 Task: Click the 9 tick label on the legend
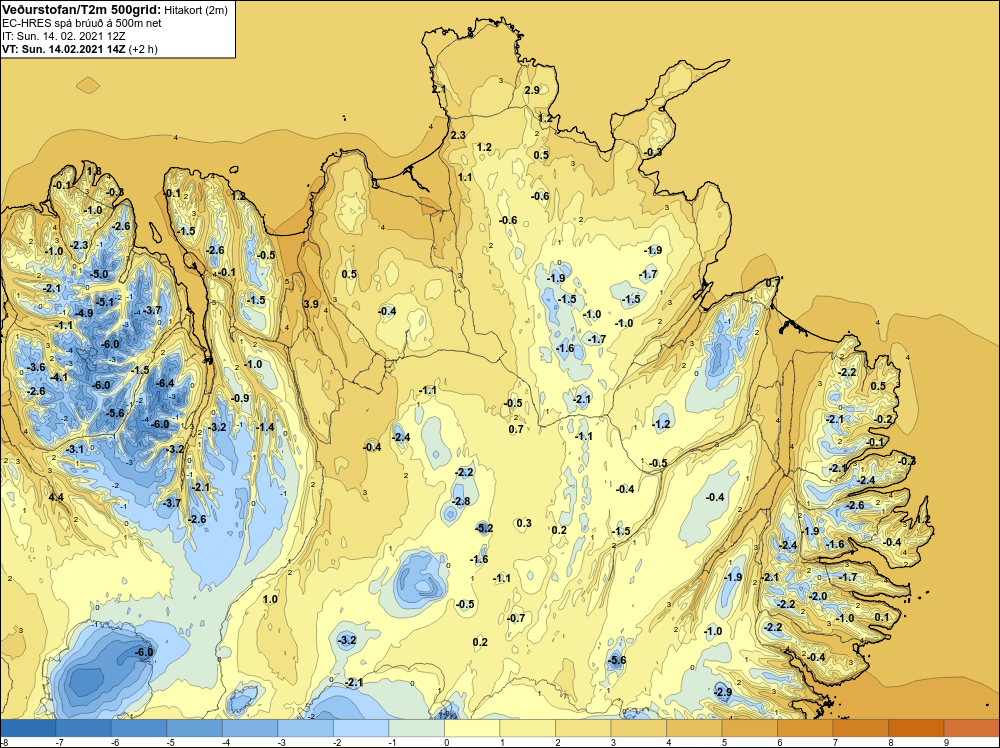click(946, 742)
